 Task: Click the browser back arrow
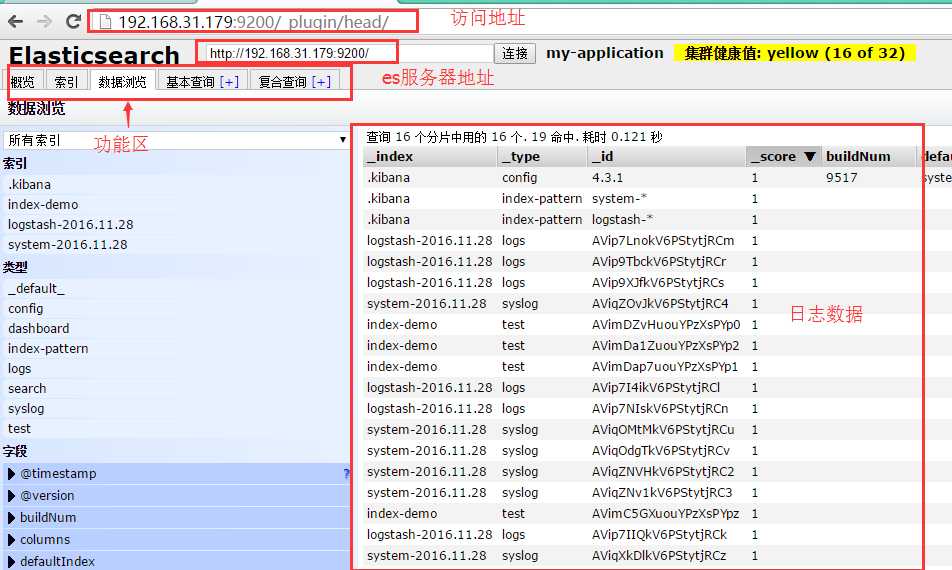pos(16,22)
